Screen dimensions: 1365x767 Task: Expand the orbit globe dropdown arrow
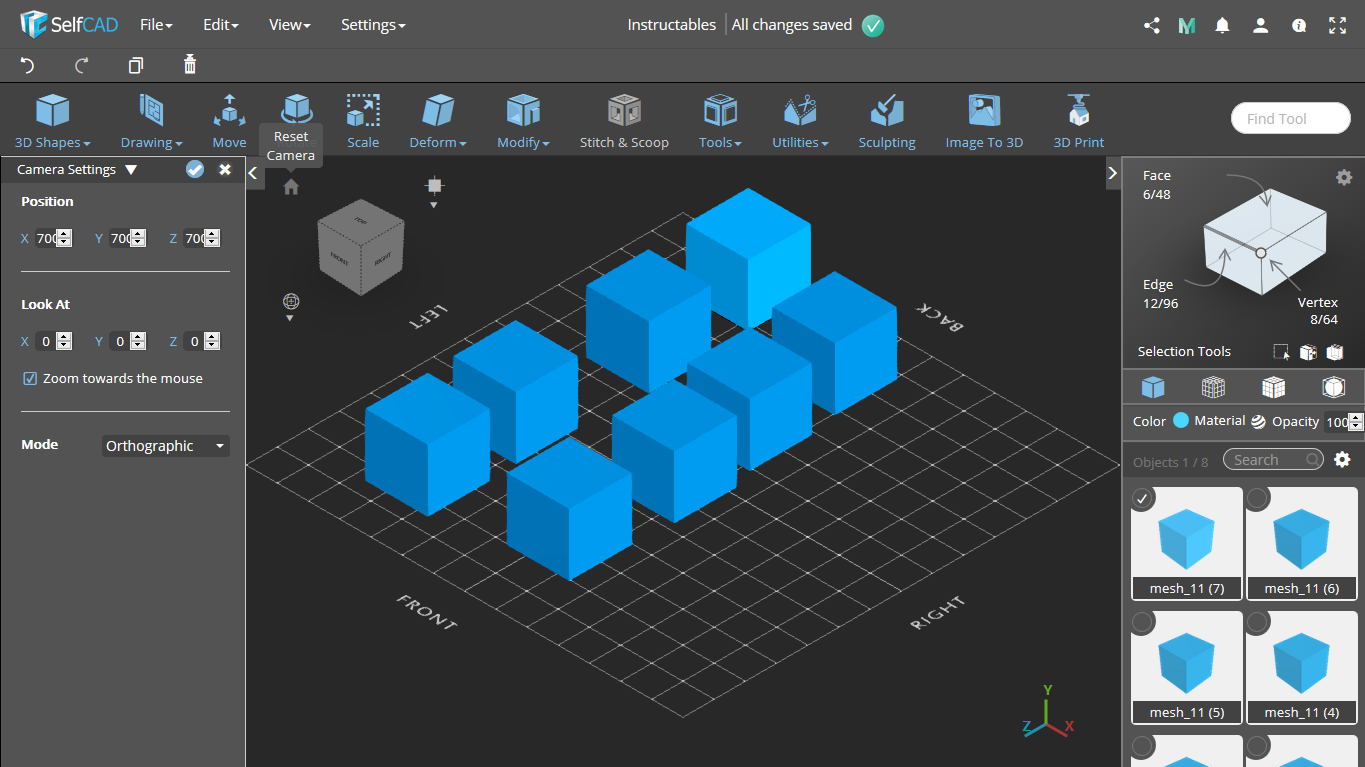[290, 319]
